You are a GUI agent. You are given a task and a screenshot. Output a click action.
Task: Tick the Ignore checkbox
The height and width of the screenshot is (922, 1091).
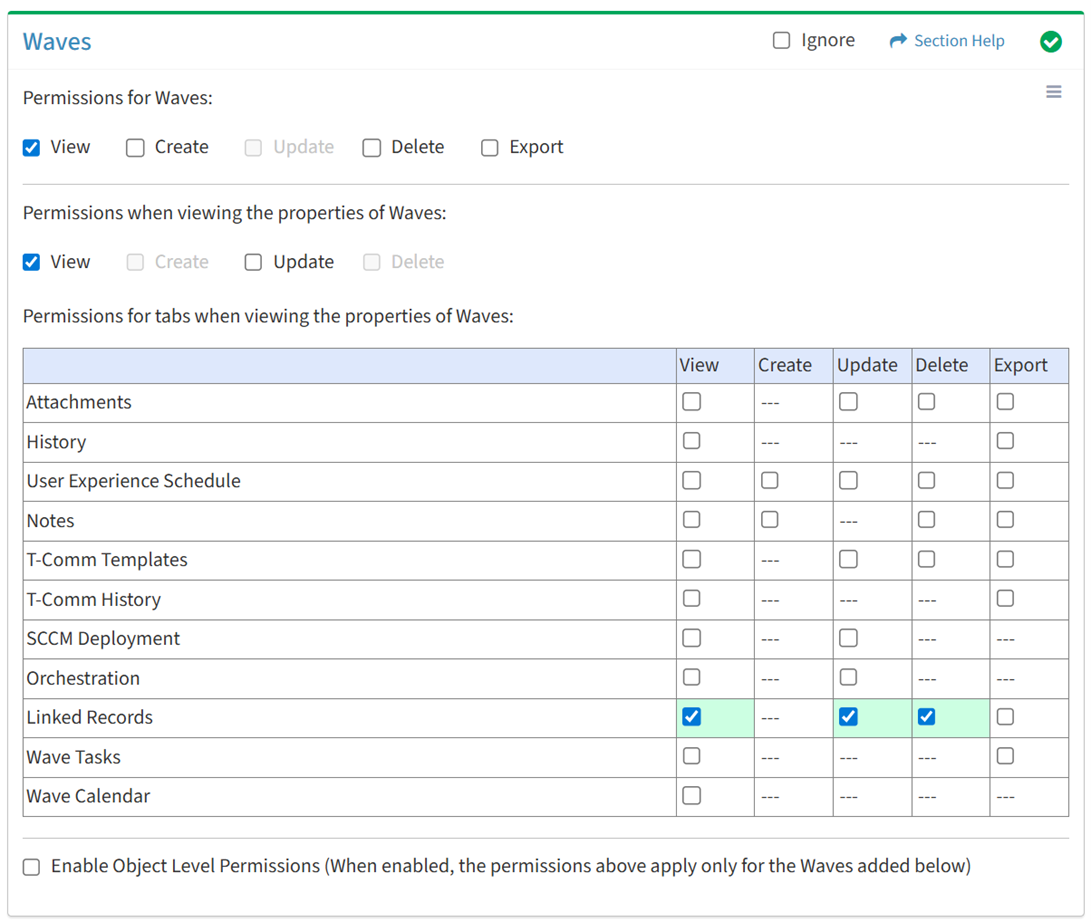781,41
